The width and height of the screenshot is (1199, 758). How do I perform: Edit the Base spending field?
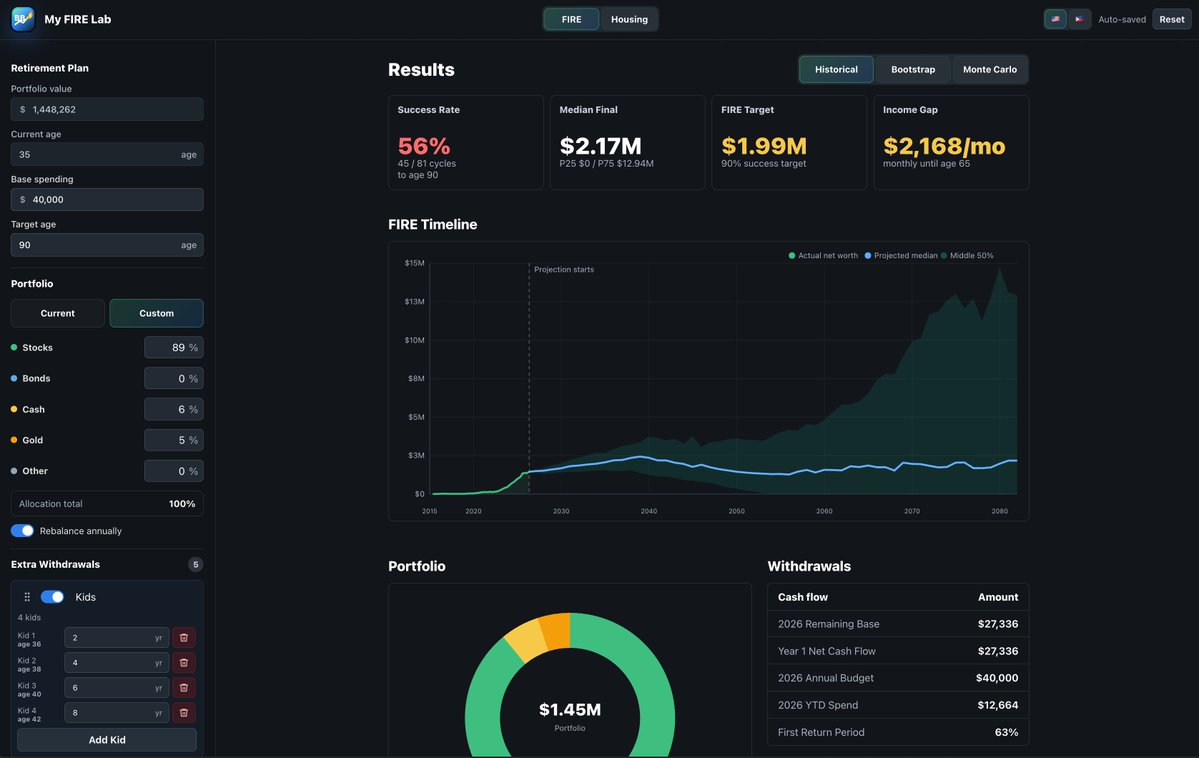pyautogui.click(x=107, y=200)
